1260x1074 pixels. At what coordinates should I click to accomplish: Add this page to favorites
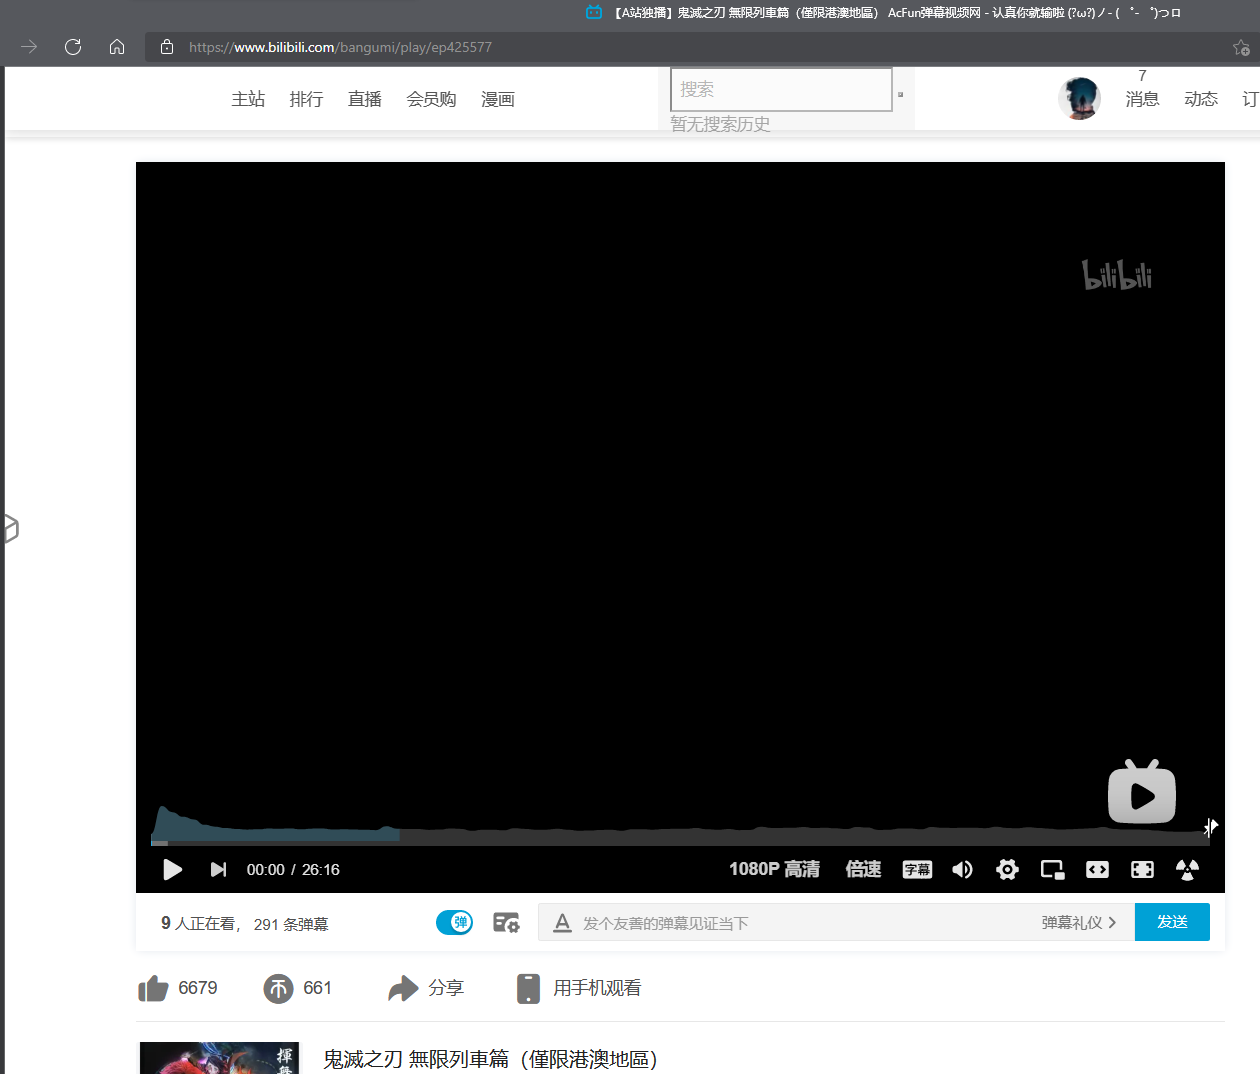[1241, 47]
